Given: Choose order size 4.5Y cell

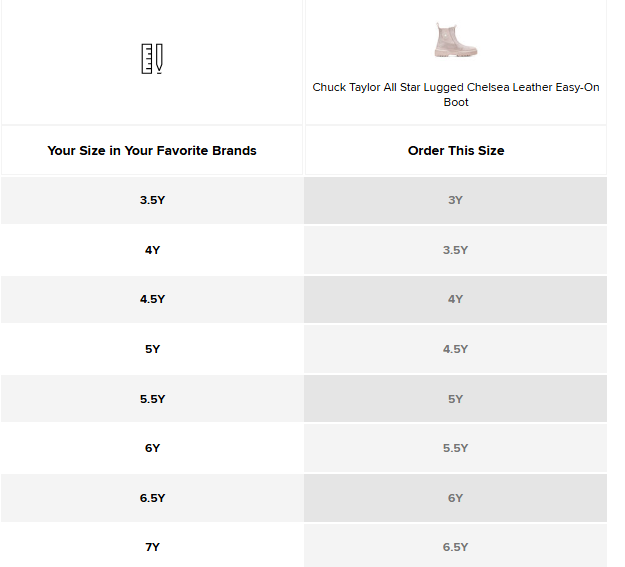Looking at the screenshot, I should pos(456,349).
